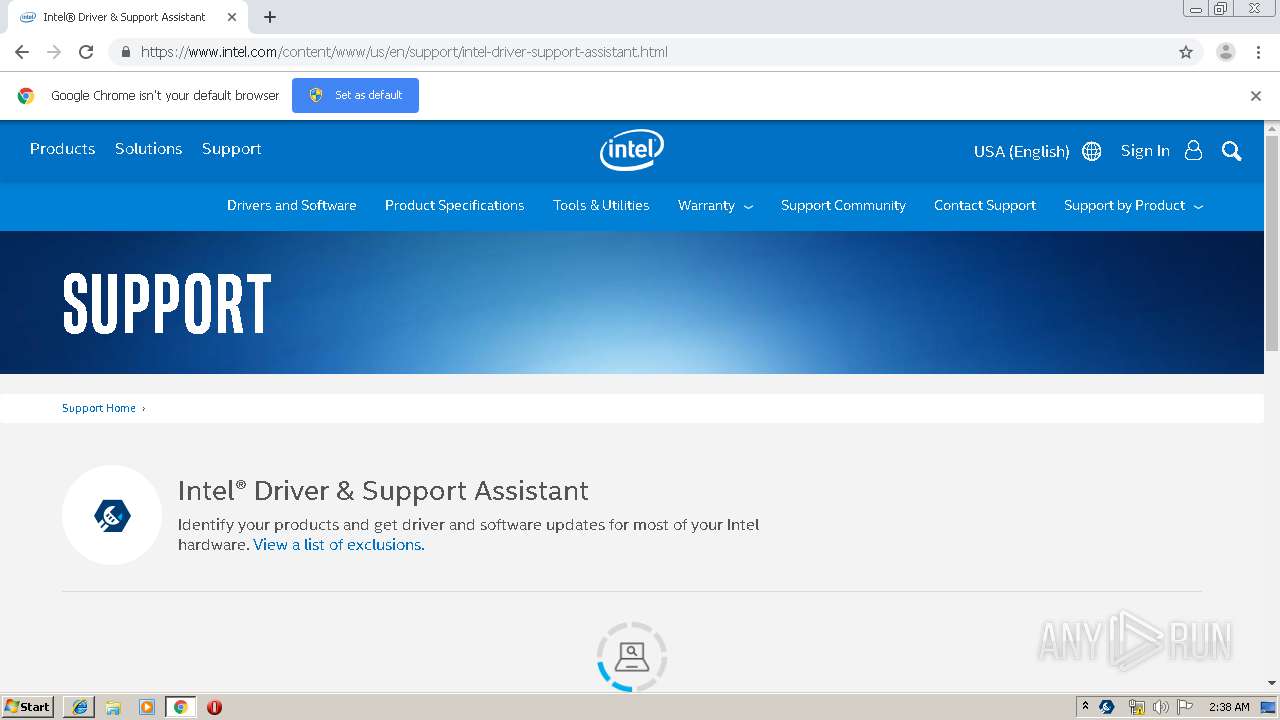Select the USA (English) region link
This screenshot has height=720, width=1280.
pyautogui.click(x=1021, y=151)
